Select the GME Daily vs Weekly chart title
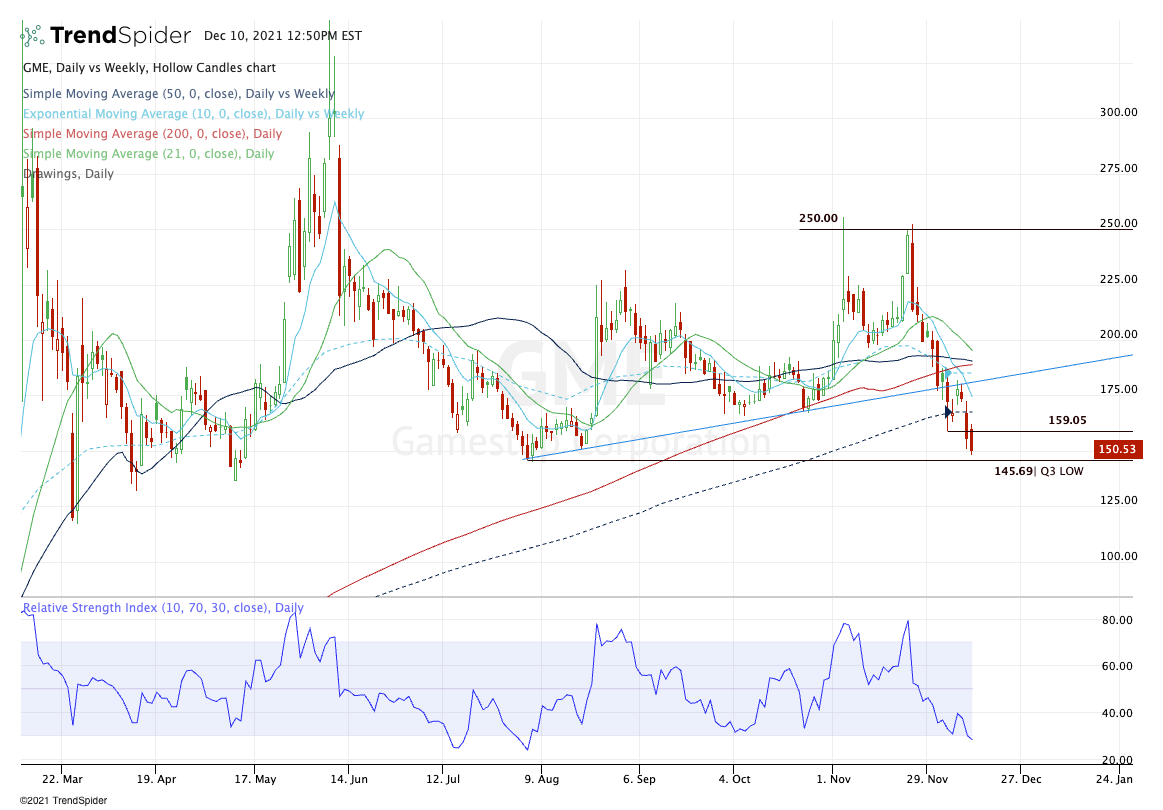 pyautogui.click(x=149, y=68)
